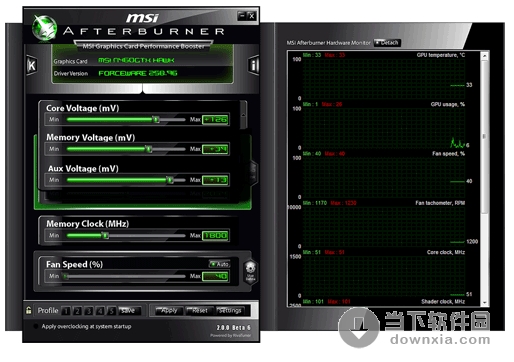The image size is (514, 362).
Task: Select profile slot 1
Action: click(66, 311)
